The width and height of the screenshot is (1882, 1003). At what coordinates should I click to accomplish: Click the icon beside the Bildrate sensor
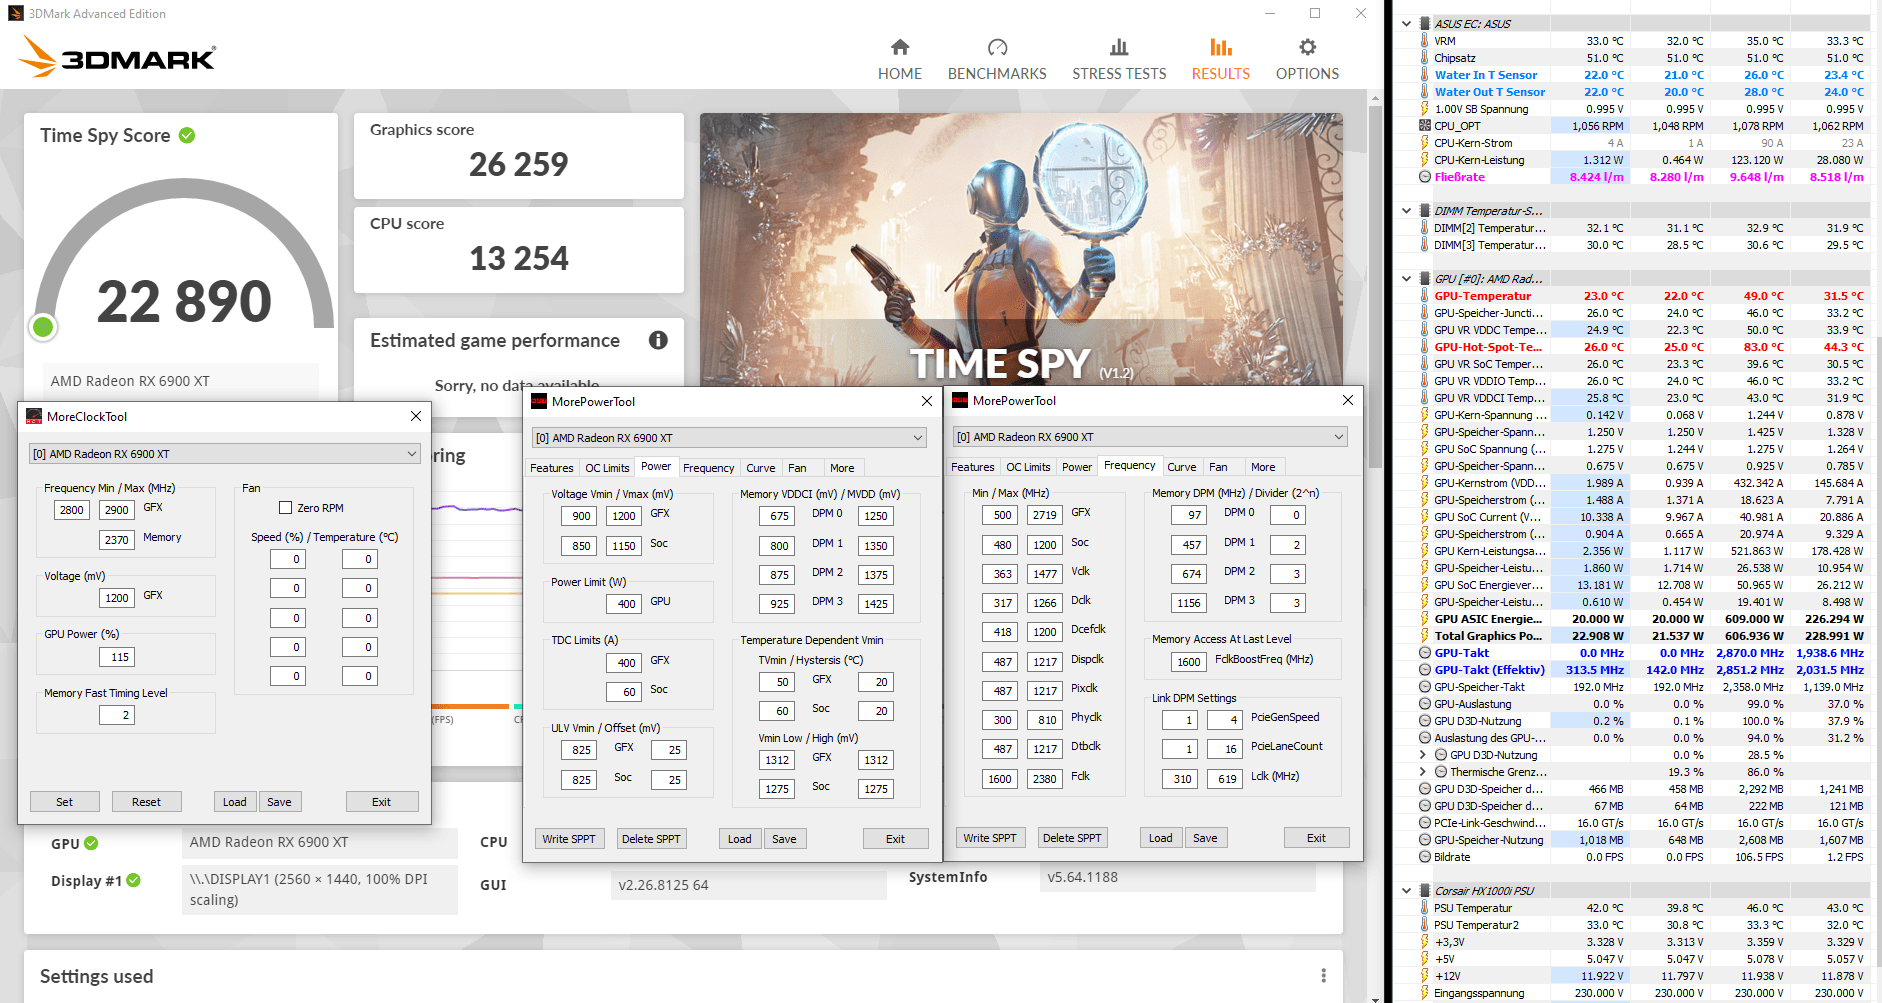click(1425, 857)
